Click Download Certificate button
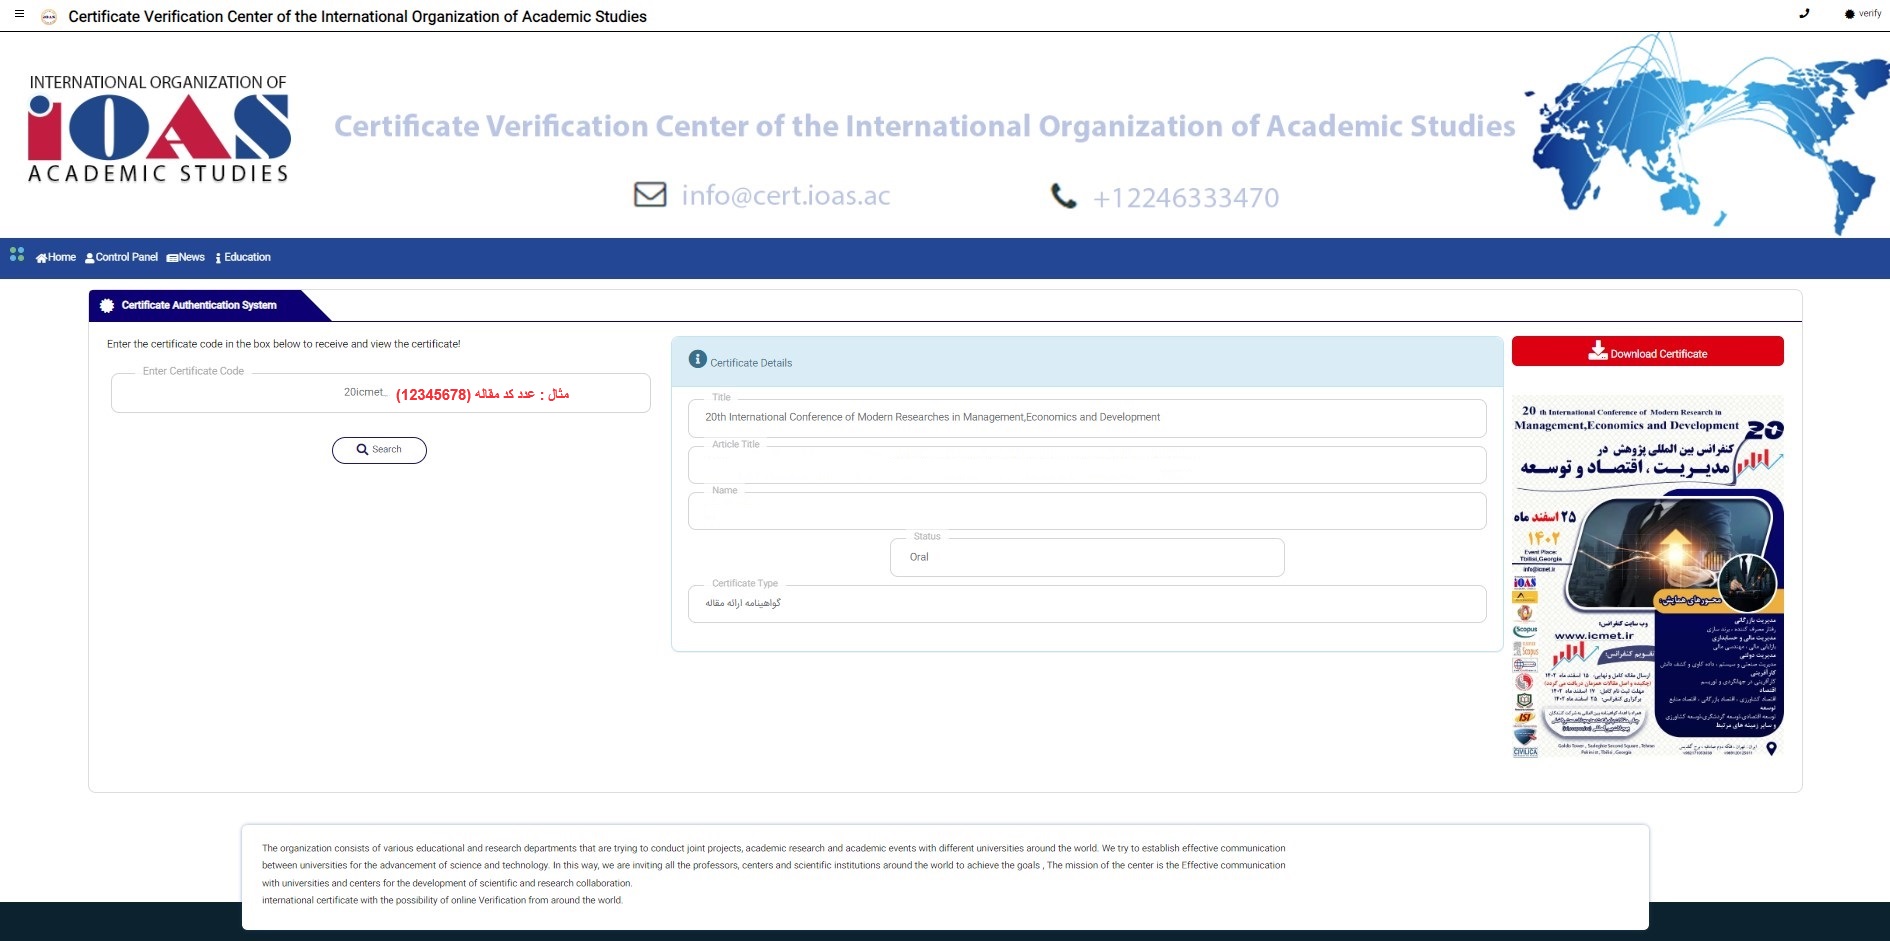The width and height of the screenshot is (1890, 941). click(x=1647, y=351)
